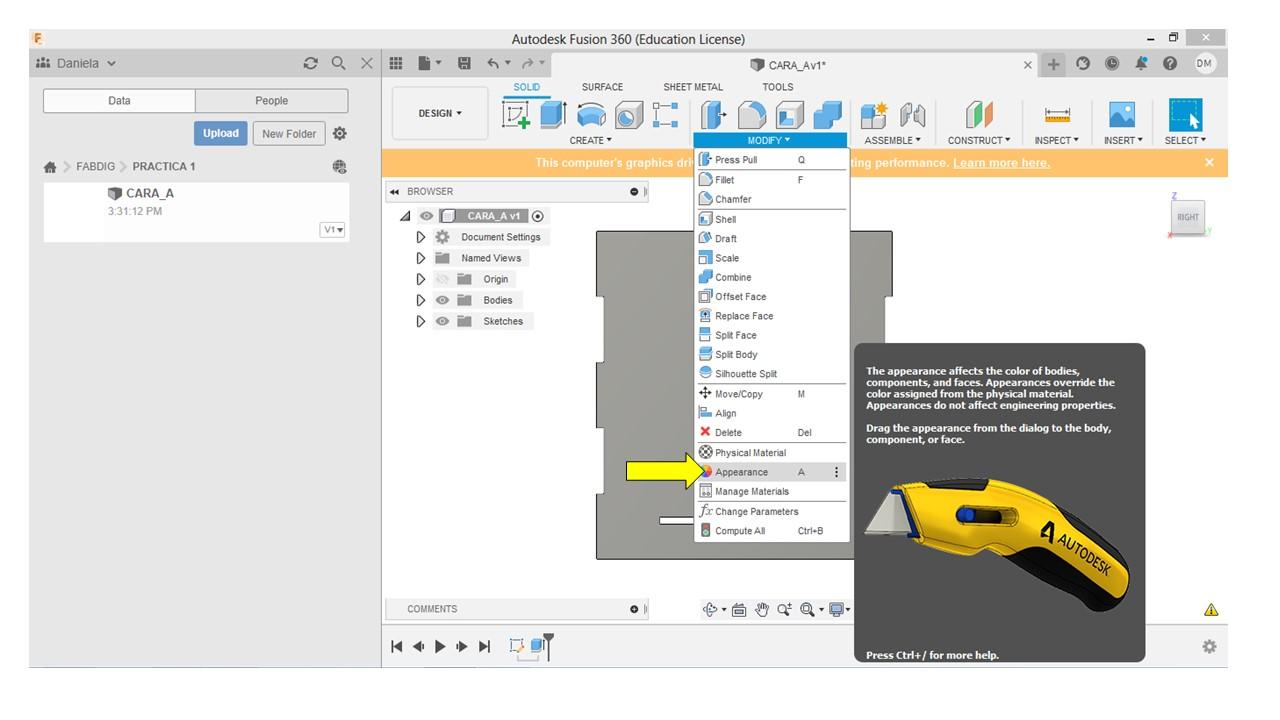The image size is (1280, 720).
Task: Activate the Select tool icon
Action: [x=1185, y=115]
